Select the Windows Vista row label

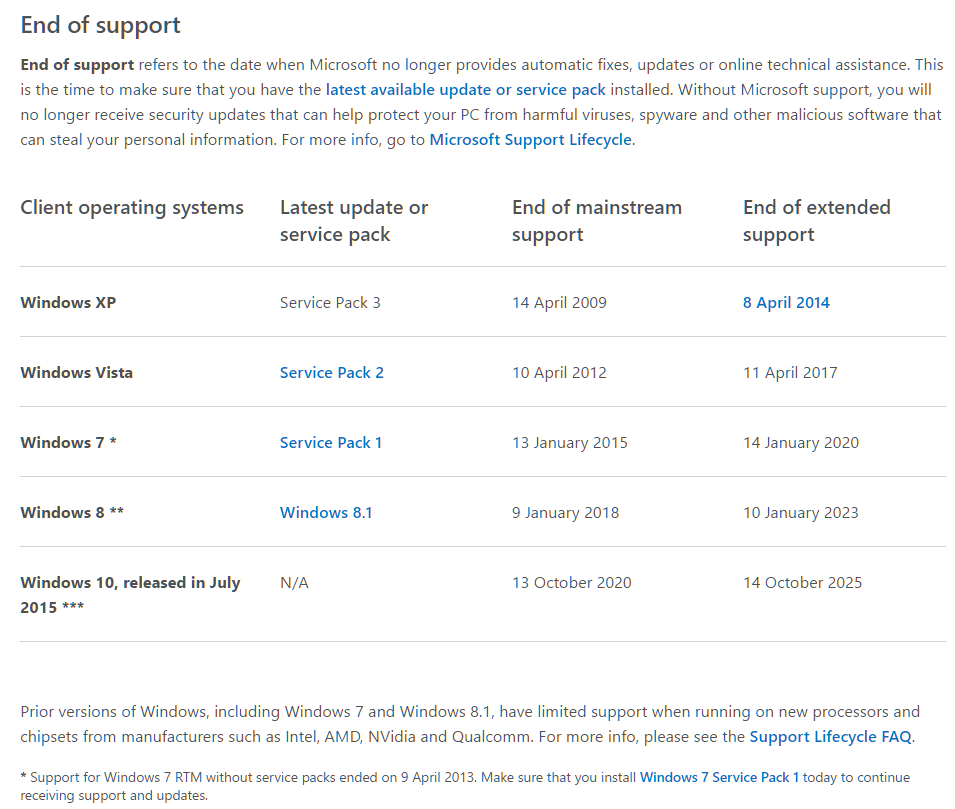click(x=76, y=373)
